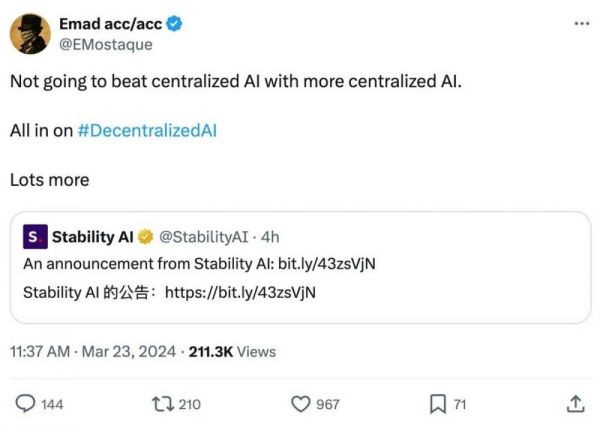600x427 pixels.
Task: Click the Stability AI quoted account name
Action: pyautogui.click(x=92, y=237)
